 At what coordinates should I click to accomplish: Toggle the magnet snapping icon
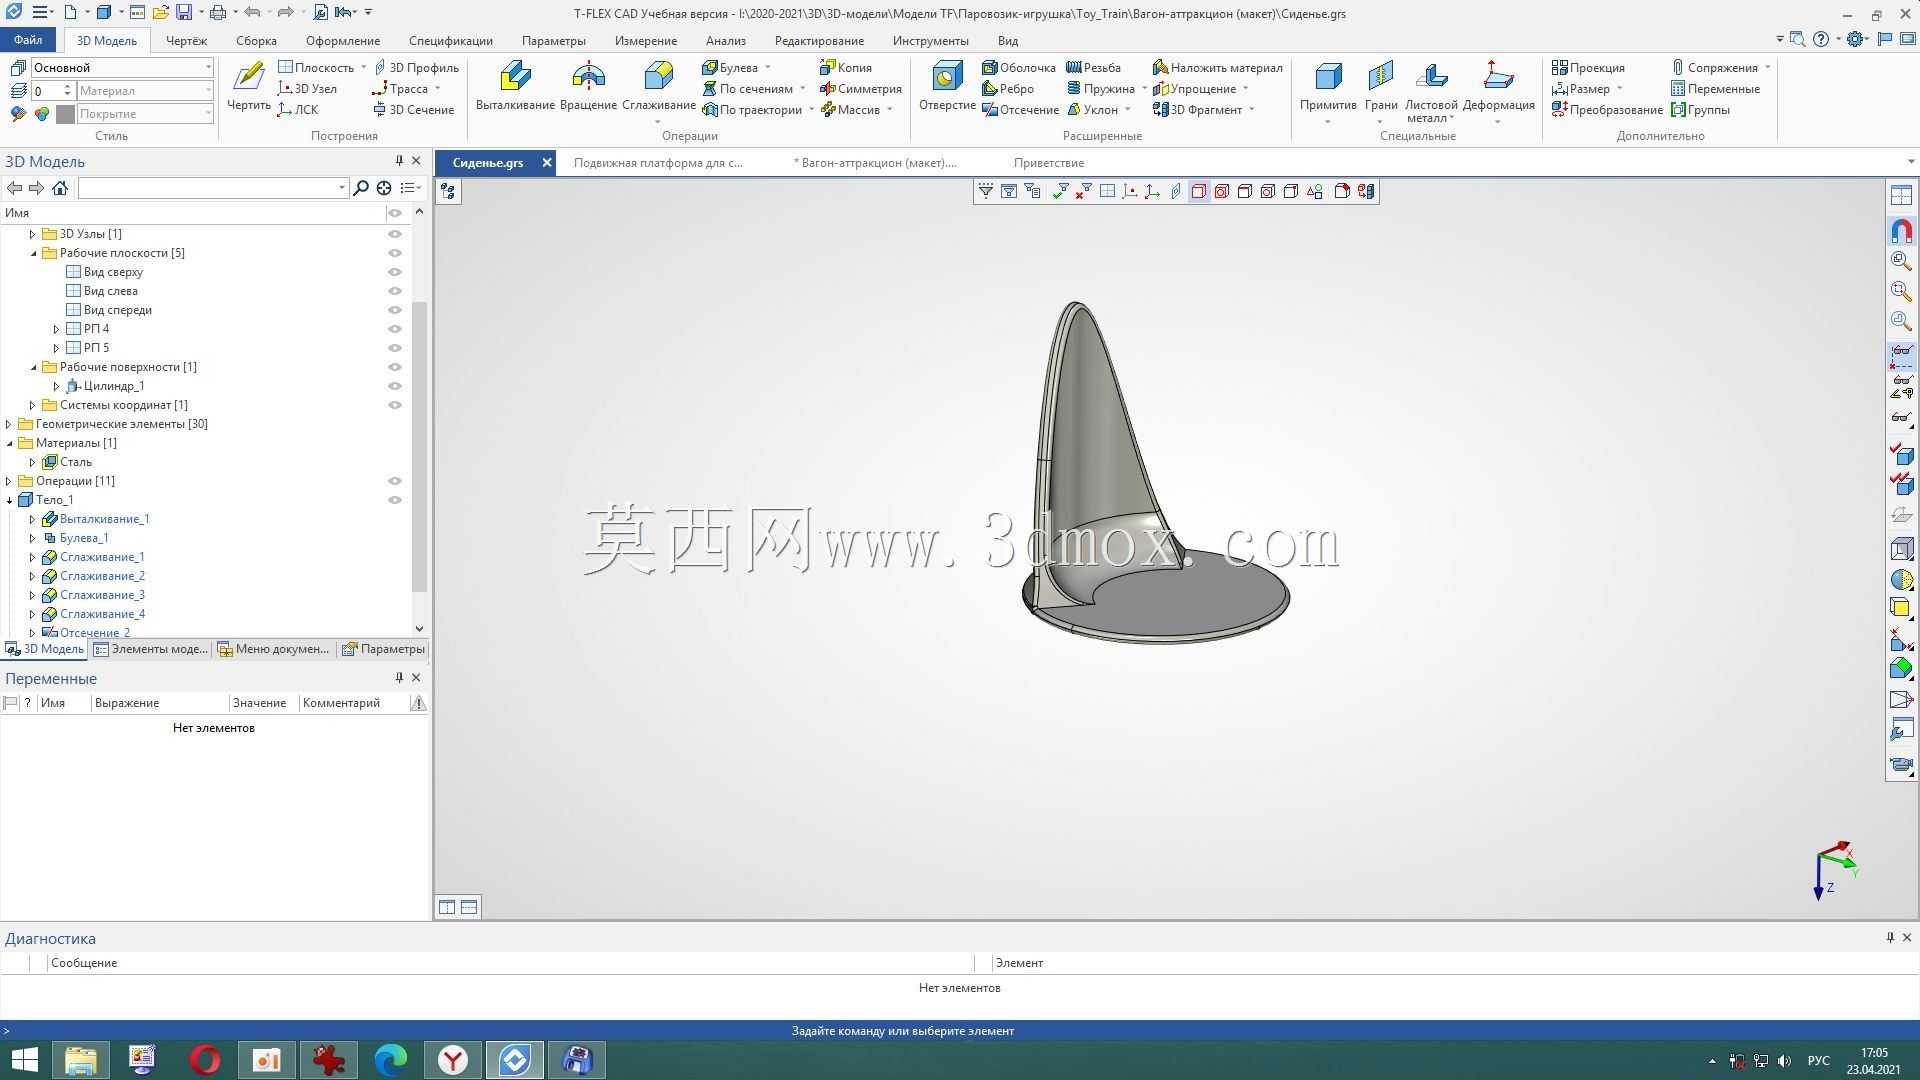point(1901,231)
